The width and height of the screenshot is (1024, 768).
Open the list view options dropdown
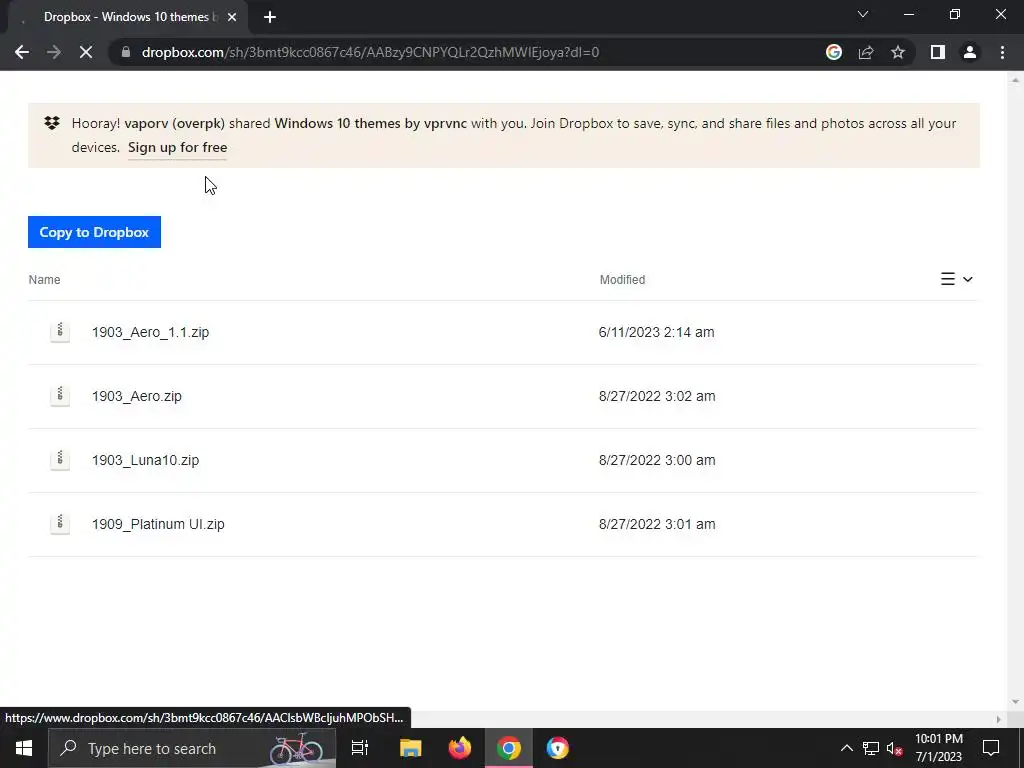pyautogui.click(x=957, y=280)
